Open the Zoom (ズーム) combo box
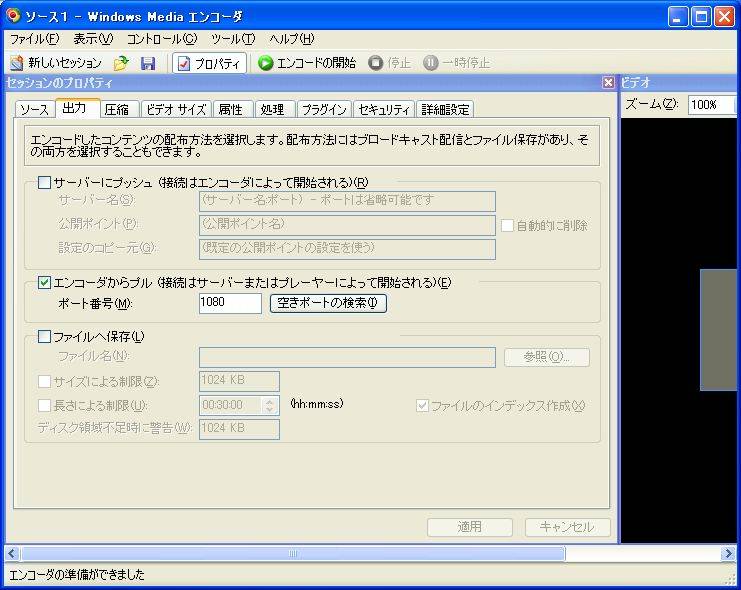Image resolution: width=741 pixels, height=590 pixels. coord(714,105)
